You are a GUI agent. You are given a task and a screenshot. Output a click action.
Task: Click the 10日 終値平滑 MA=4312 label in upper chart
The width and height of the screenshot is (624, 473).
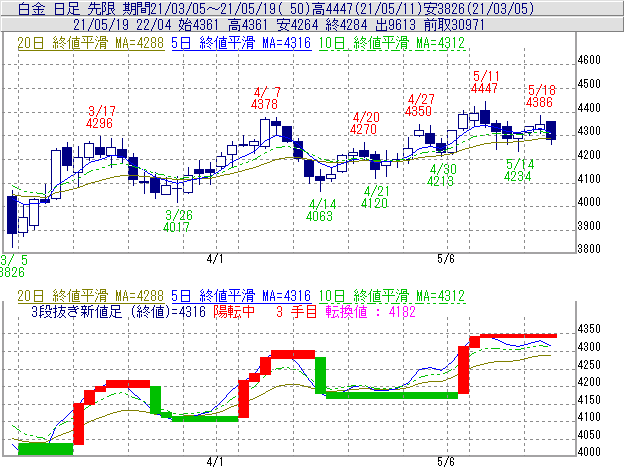coord(392,43)
